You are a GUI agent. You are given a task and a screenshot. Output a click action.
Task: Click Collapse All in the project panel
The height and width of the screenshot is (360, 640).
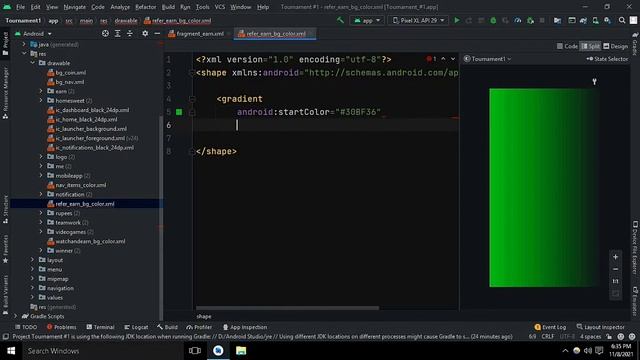130,33
